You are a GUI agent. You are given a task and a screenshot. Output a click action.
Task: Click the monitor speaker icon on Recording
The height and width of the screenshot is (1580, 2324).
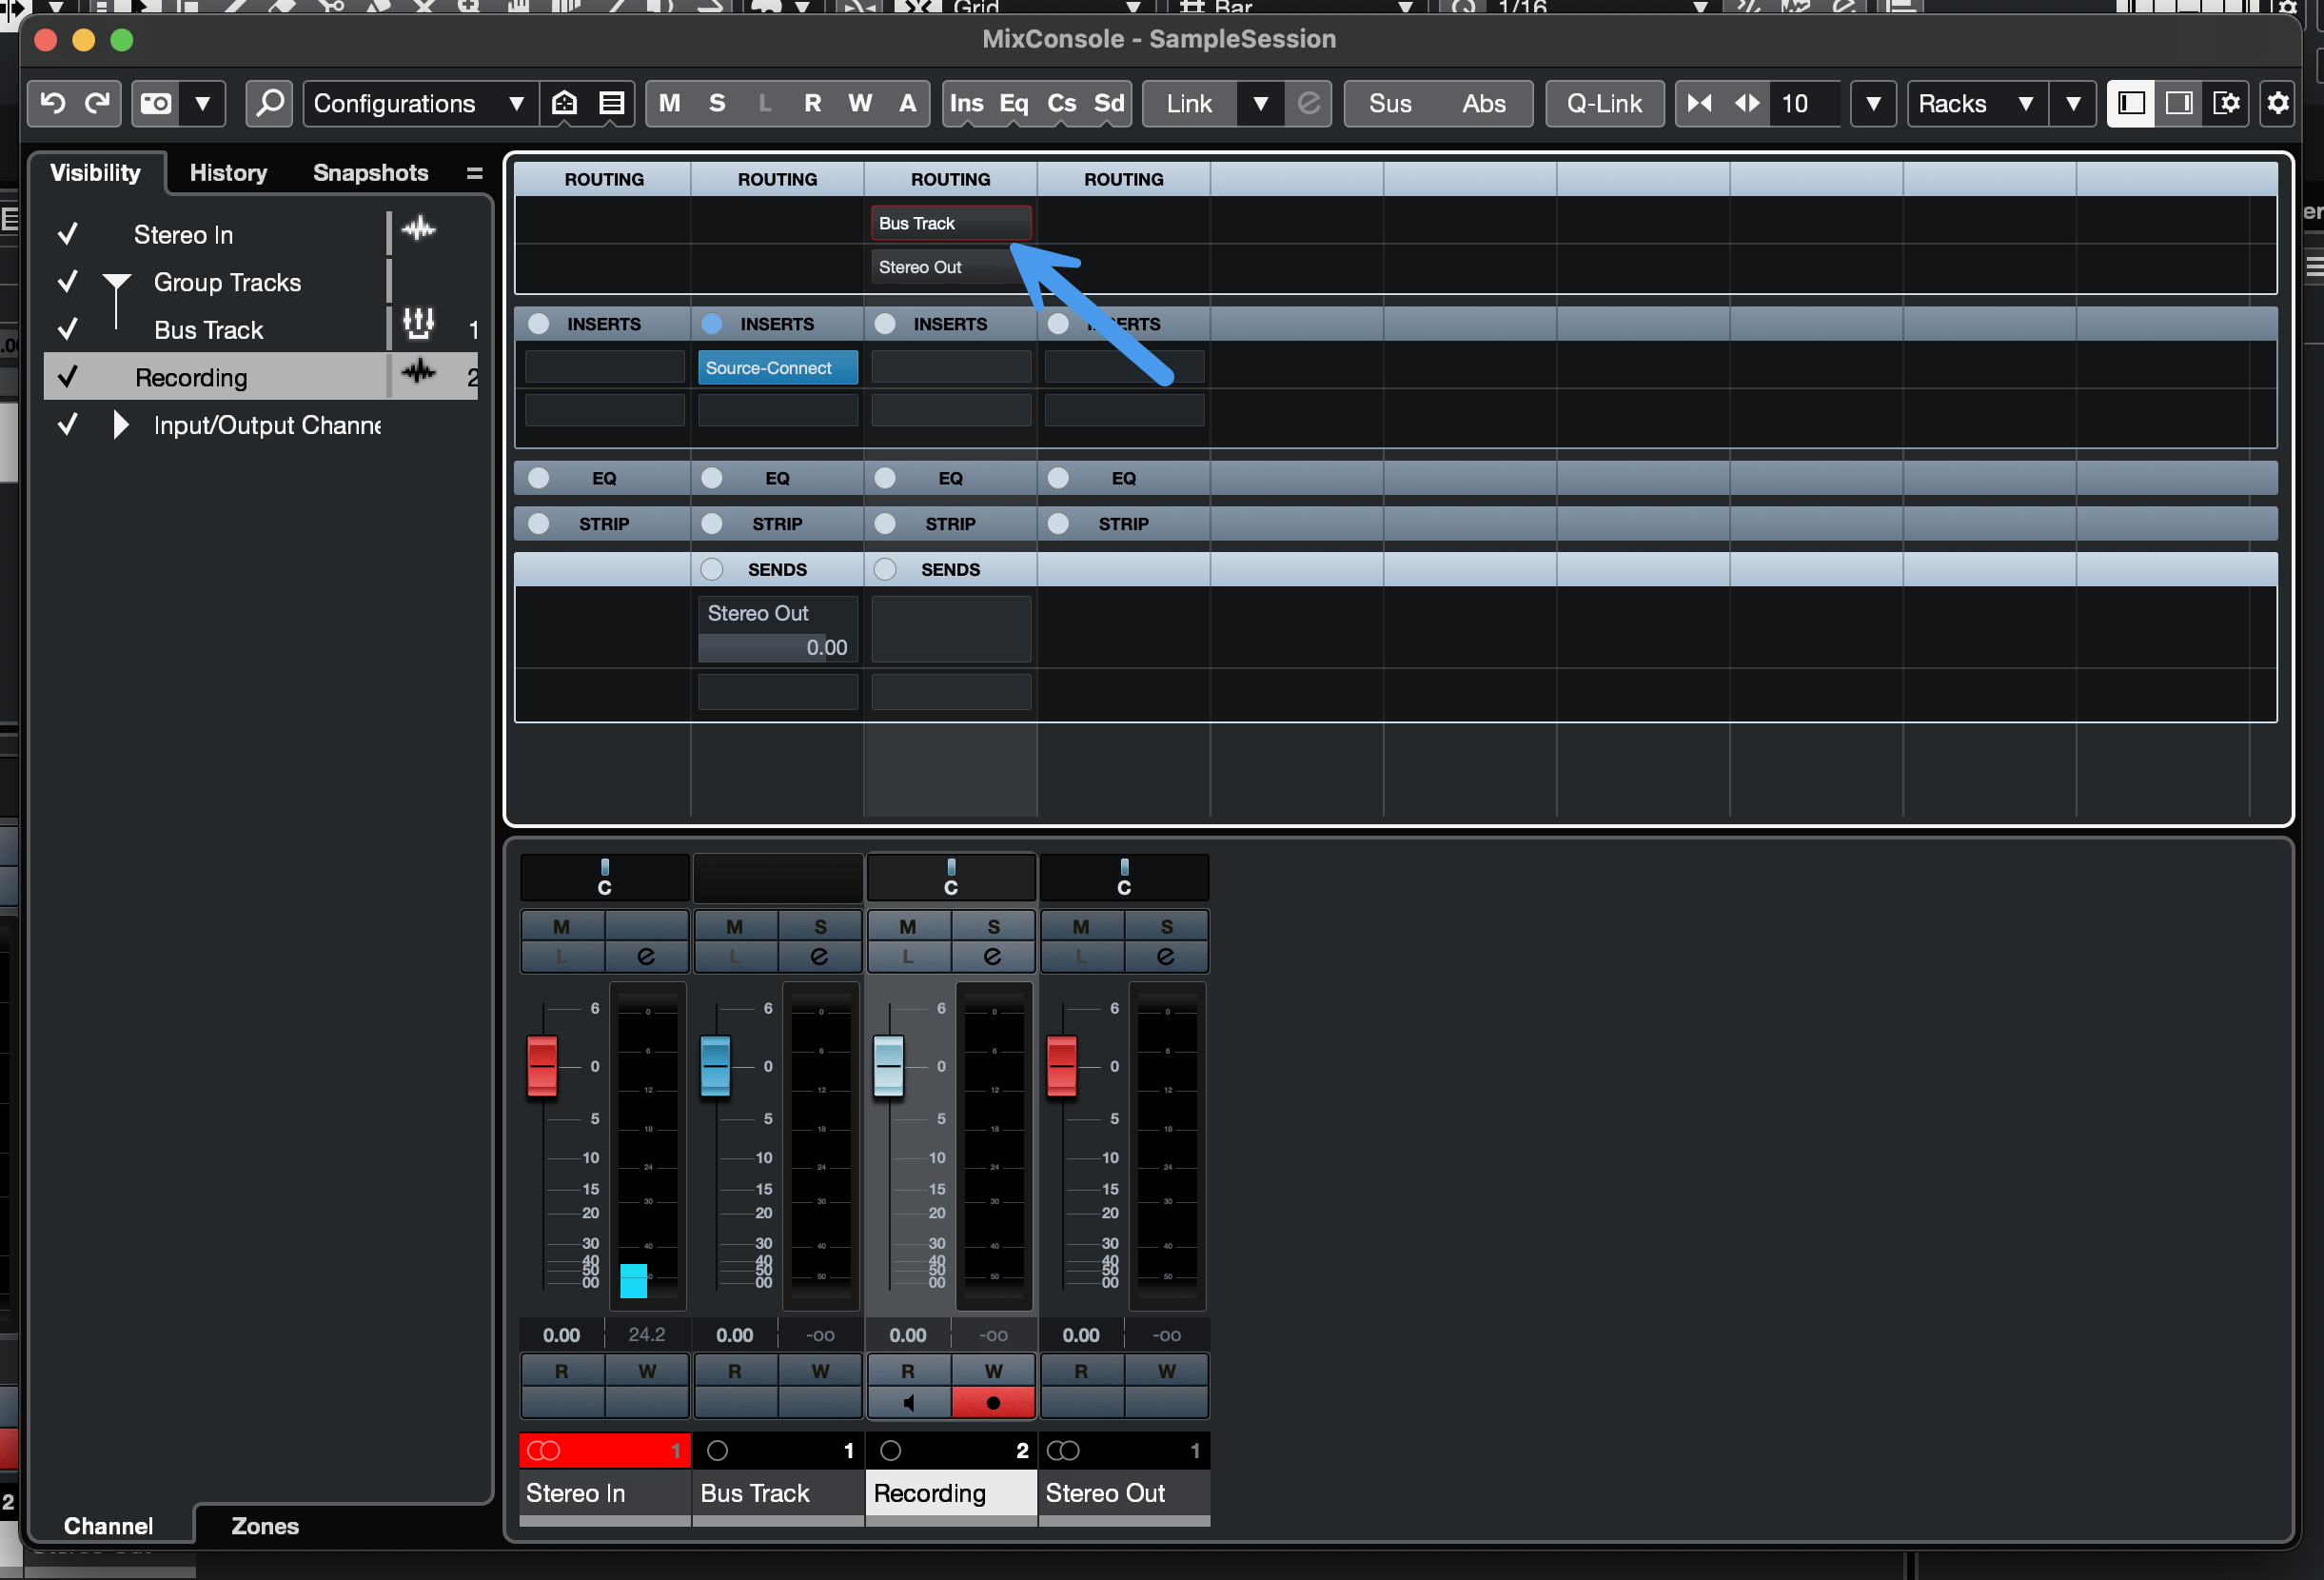908,1402
